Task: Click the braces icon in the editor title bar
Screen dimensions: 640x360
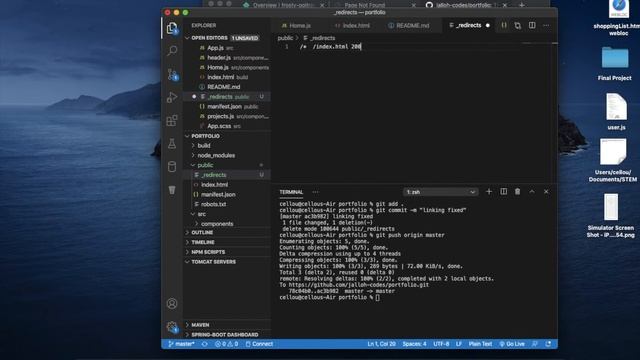Action: point(504,25)
